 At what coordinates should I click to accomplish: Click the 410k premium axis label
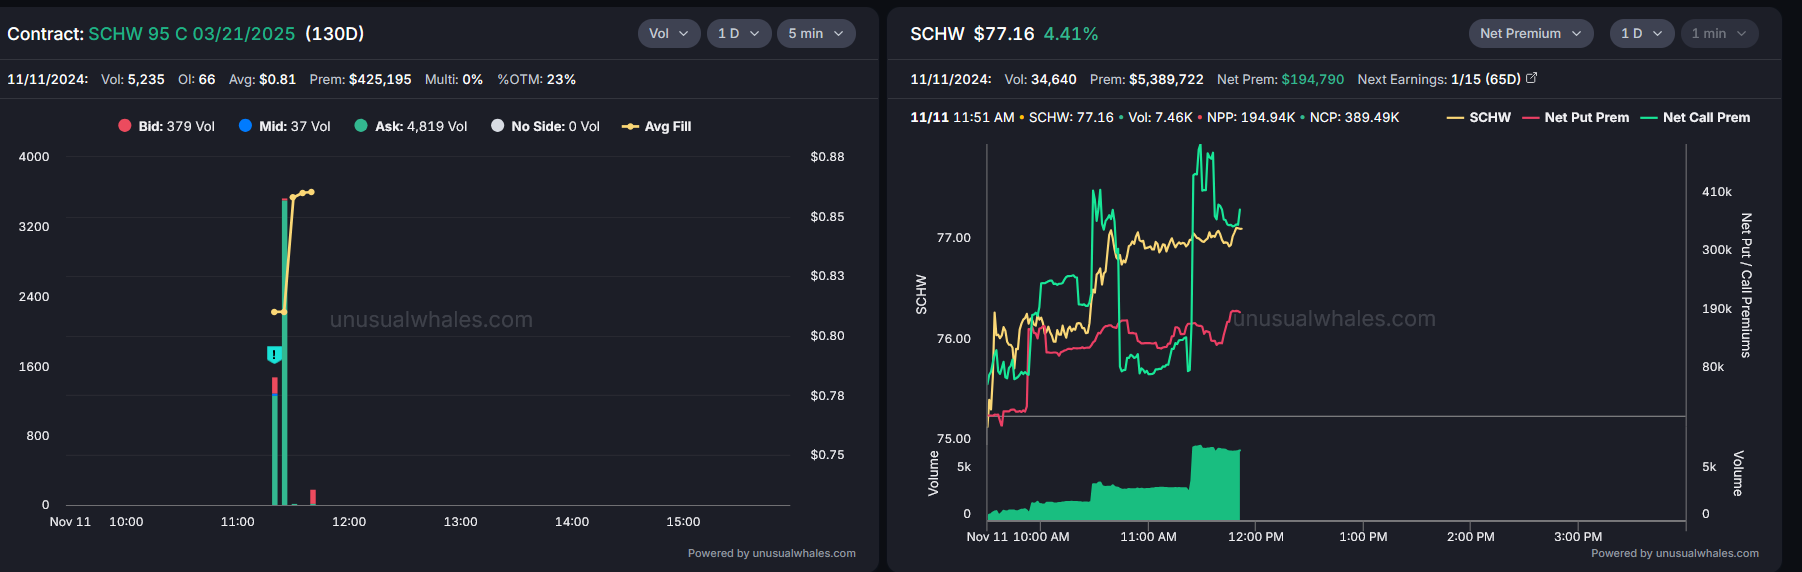1717,192
